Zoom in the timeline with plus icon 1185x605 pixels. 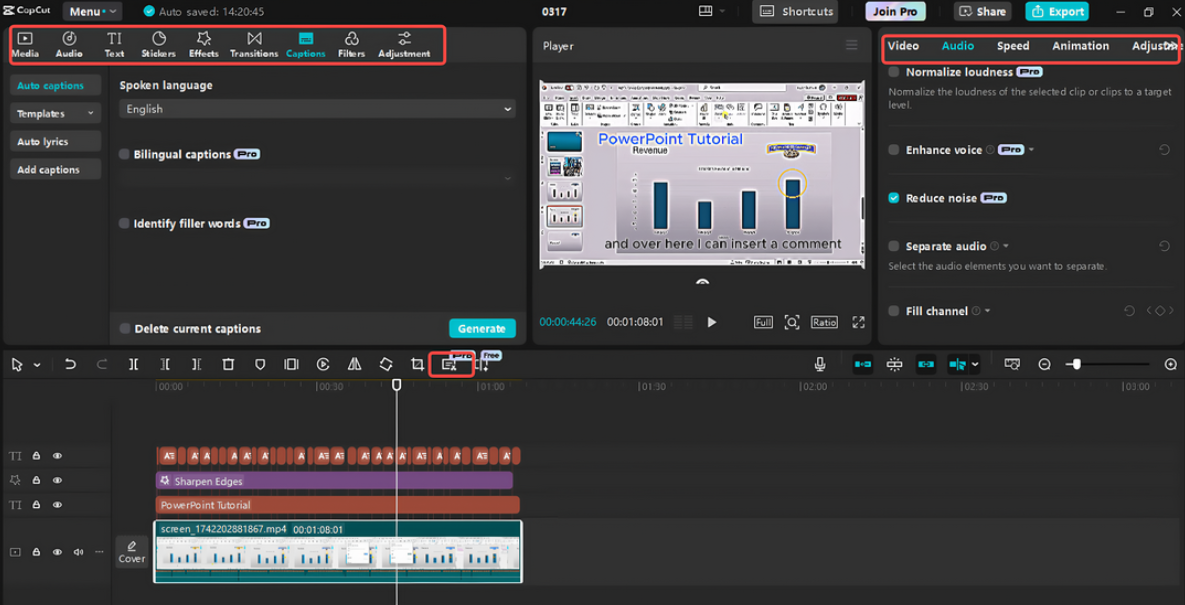1171,365
